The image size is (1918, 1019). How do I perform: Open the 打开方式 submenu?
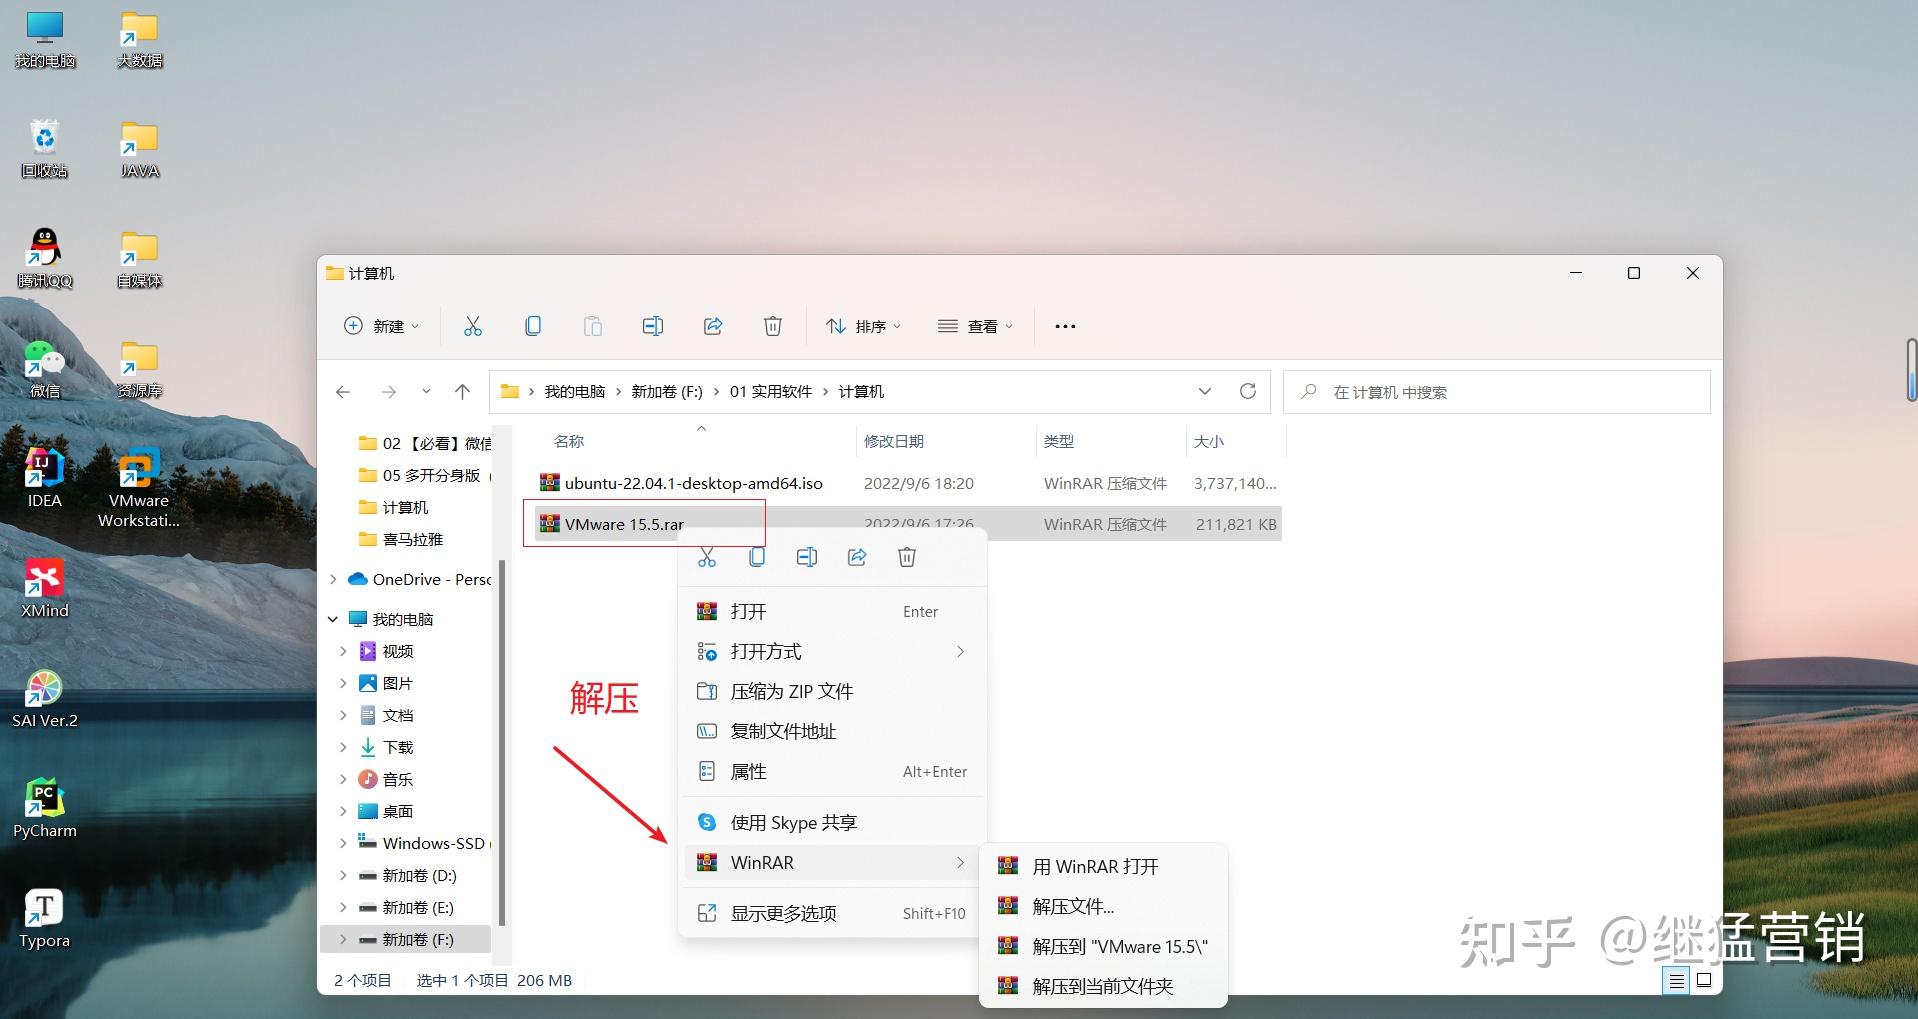832,651
